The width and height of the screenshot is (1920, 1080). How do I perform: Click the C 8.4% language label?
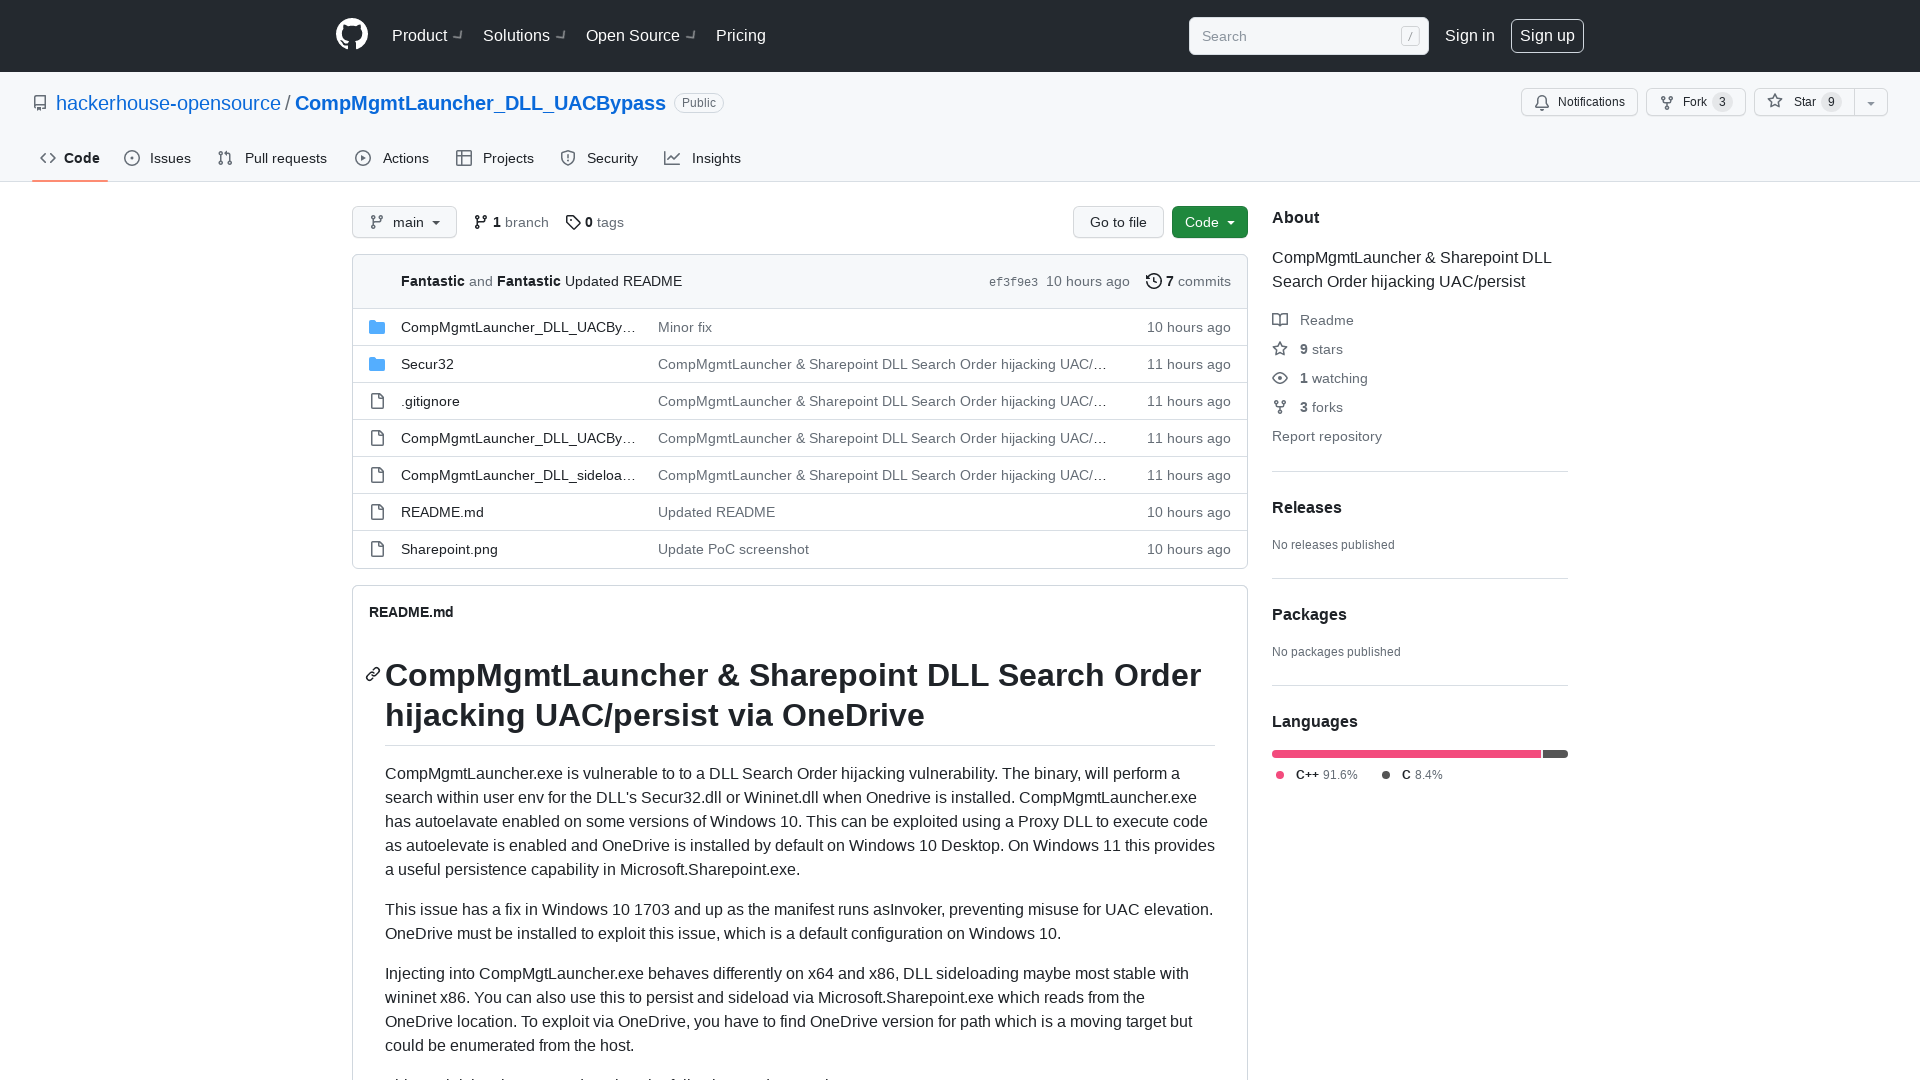click(1412, 775)
